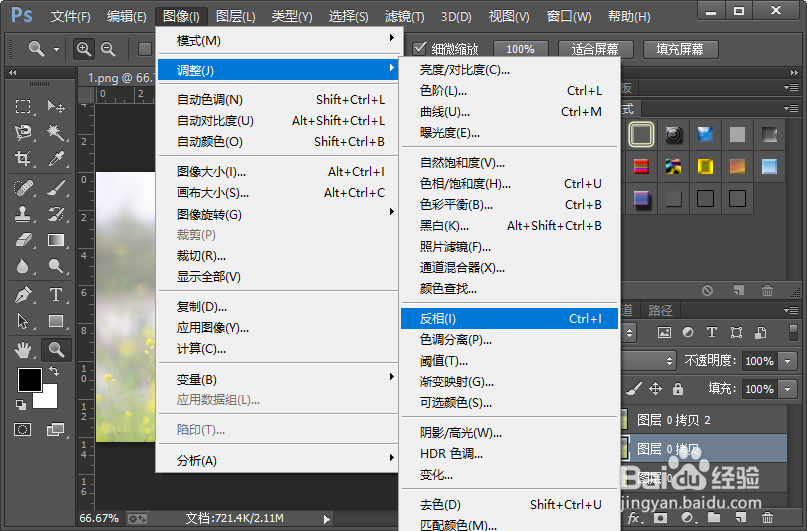Expand 图像旋转(G) submenu
The width and height of the screenshot is (807, 531).
click(x=278, y=214)
